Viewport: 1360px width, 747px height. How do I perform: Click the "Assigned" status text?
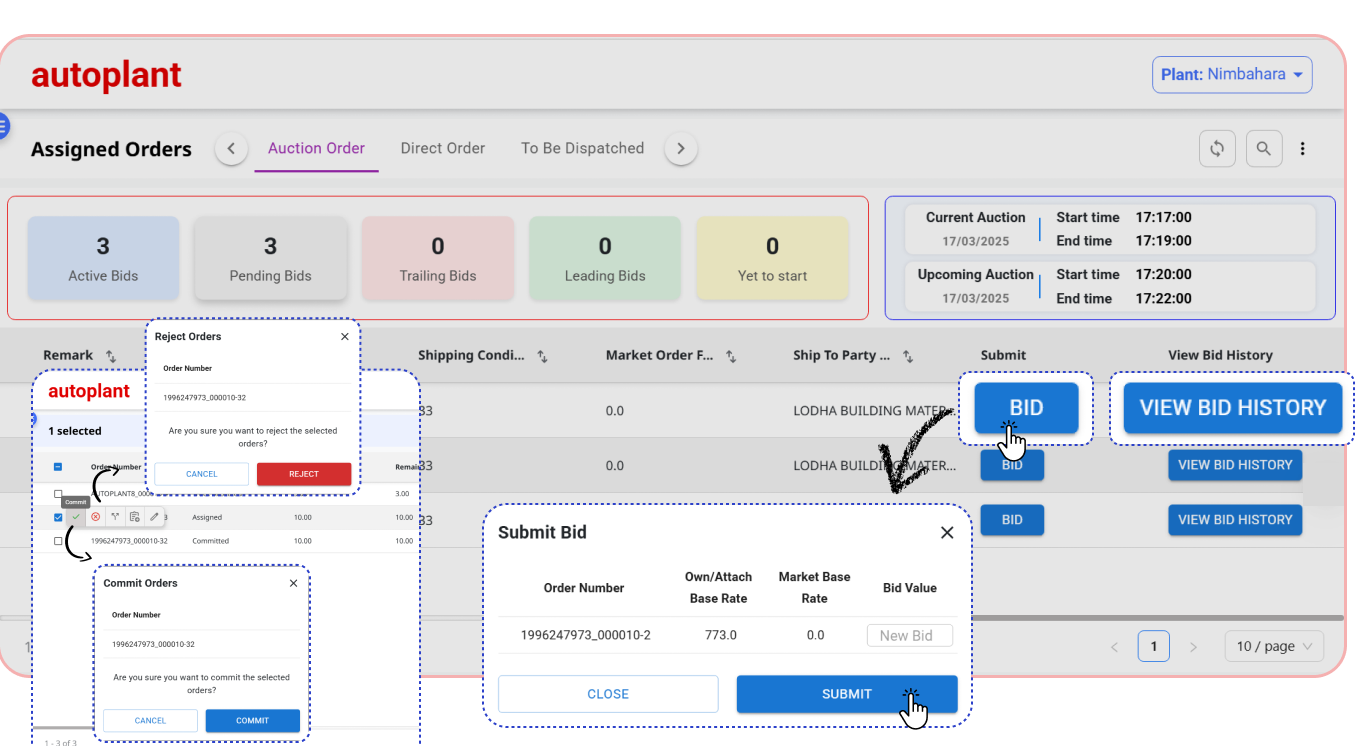pyautogui.click(x=207, y=518)
